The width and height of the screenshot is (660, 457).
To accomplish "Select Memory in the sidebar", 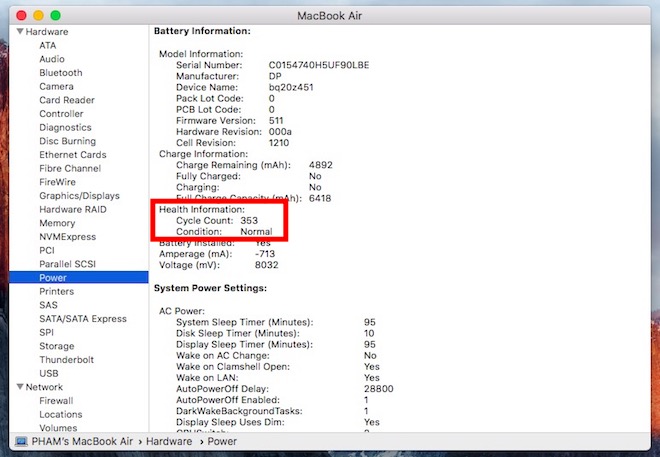I will [x=57, y=223].
